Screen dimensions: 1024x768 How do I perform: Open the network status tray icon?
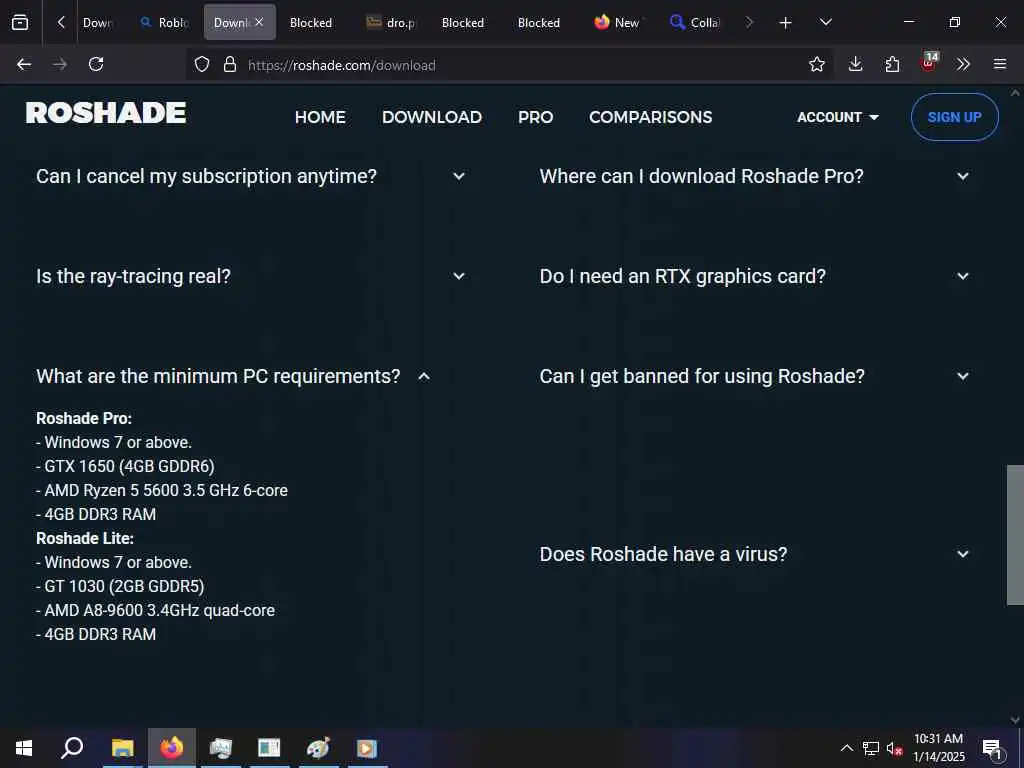[871, 748]
